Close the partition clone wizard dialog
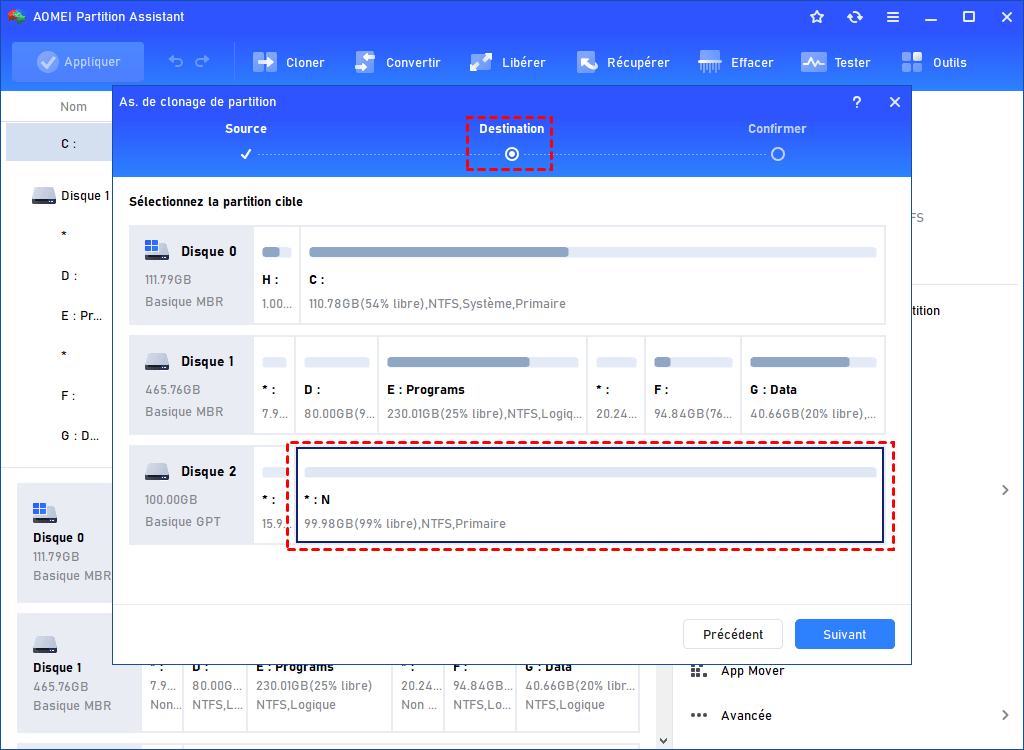Image resolution: width=1024 pixels, height=750 pixels. tap(895, 102)
